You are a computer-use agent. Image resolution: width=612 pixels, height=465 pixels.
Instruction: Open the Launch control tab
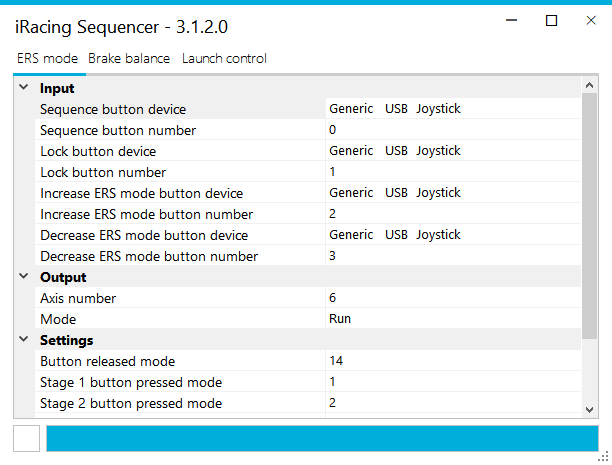tap(224, 59)
